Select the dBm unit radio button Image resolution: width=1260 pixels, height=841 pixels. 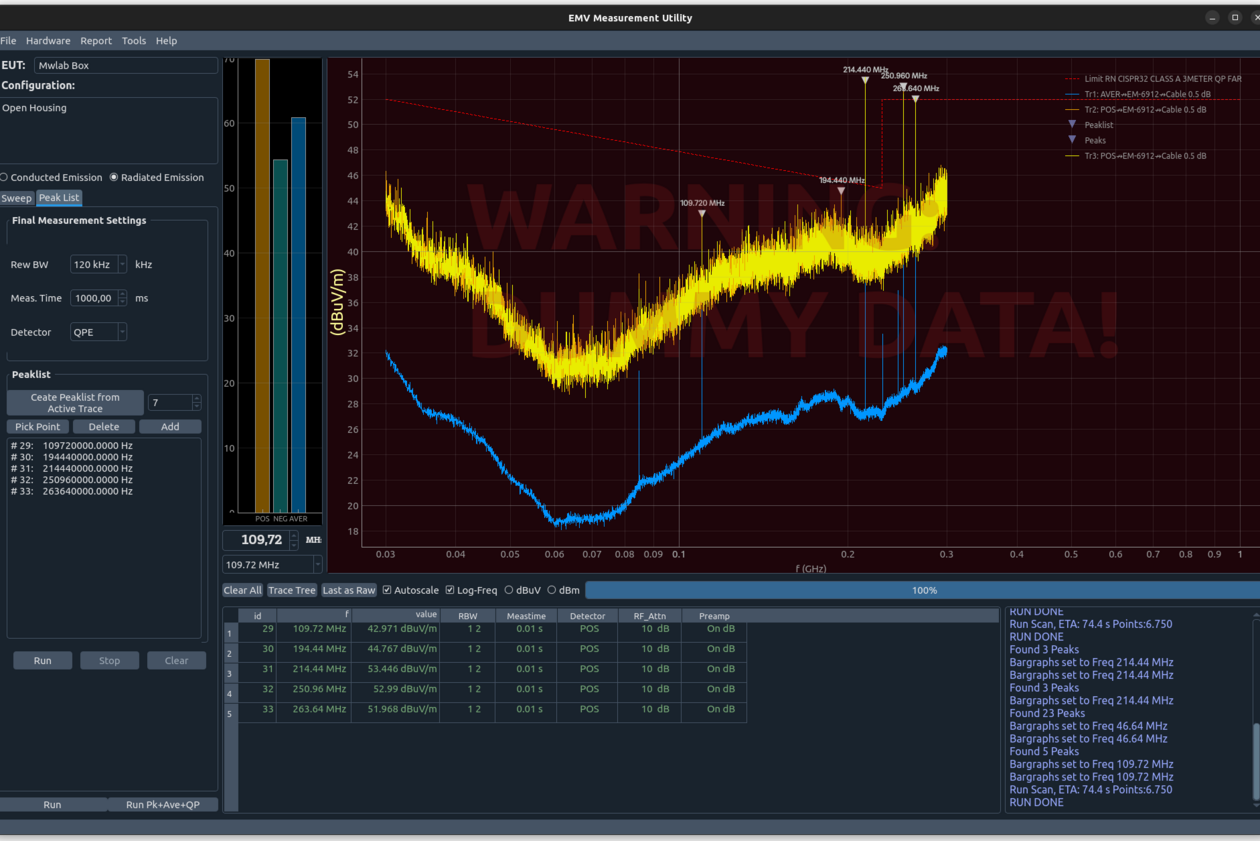point(552,590)
